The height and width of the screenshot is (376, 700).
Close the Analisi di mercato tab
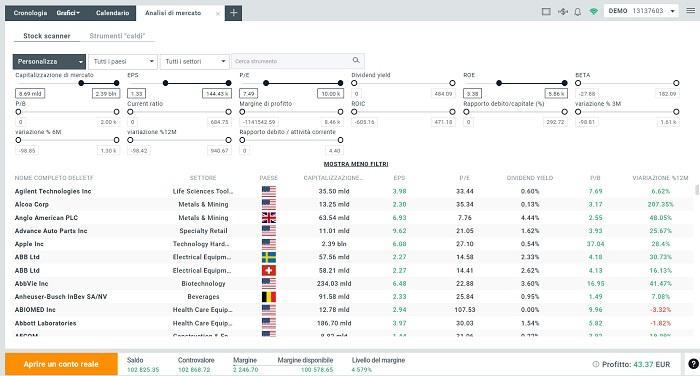click(218, 13)
